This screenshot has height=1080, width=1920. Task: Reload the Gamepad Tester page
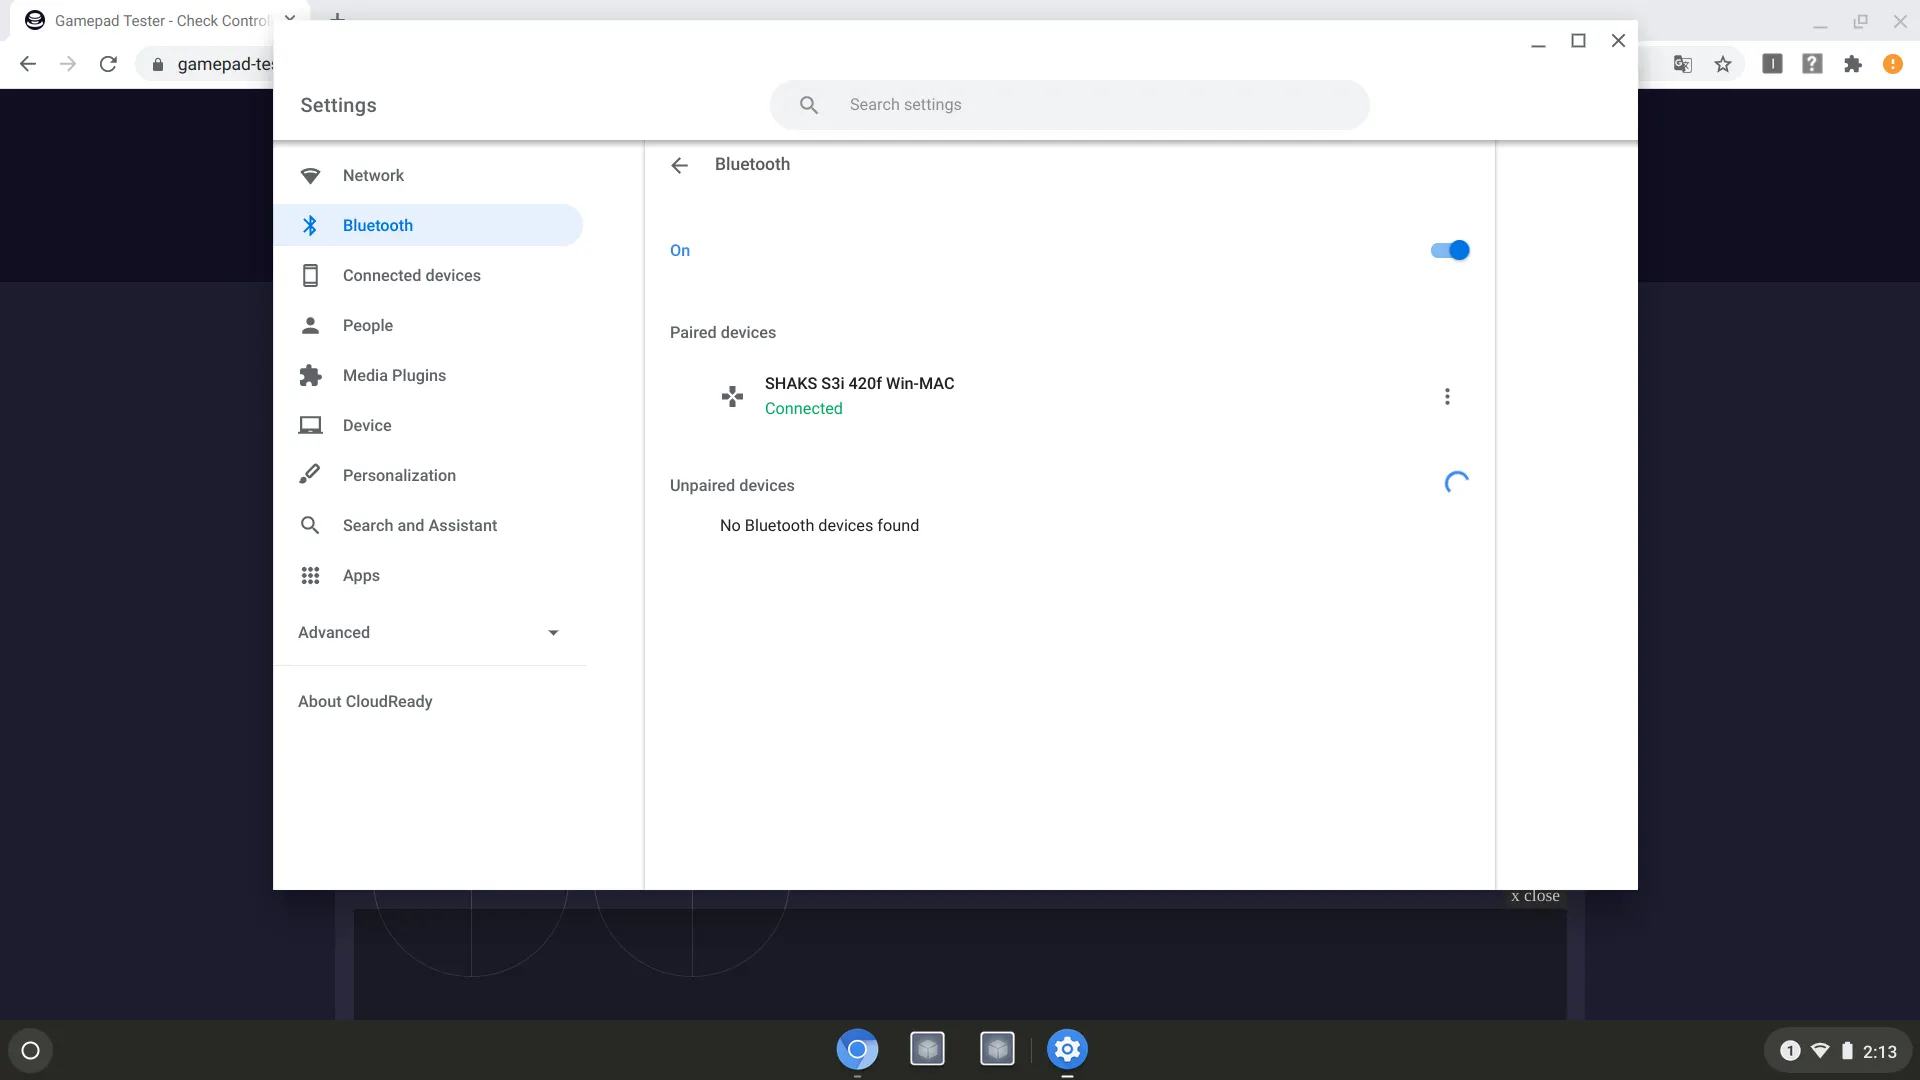click(108, 65)
